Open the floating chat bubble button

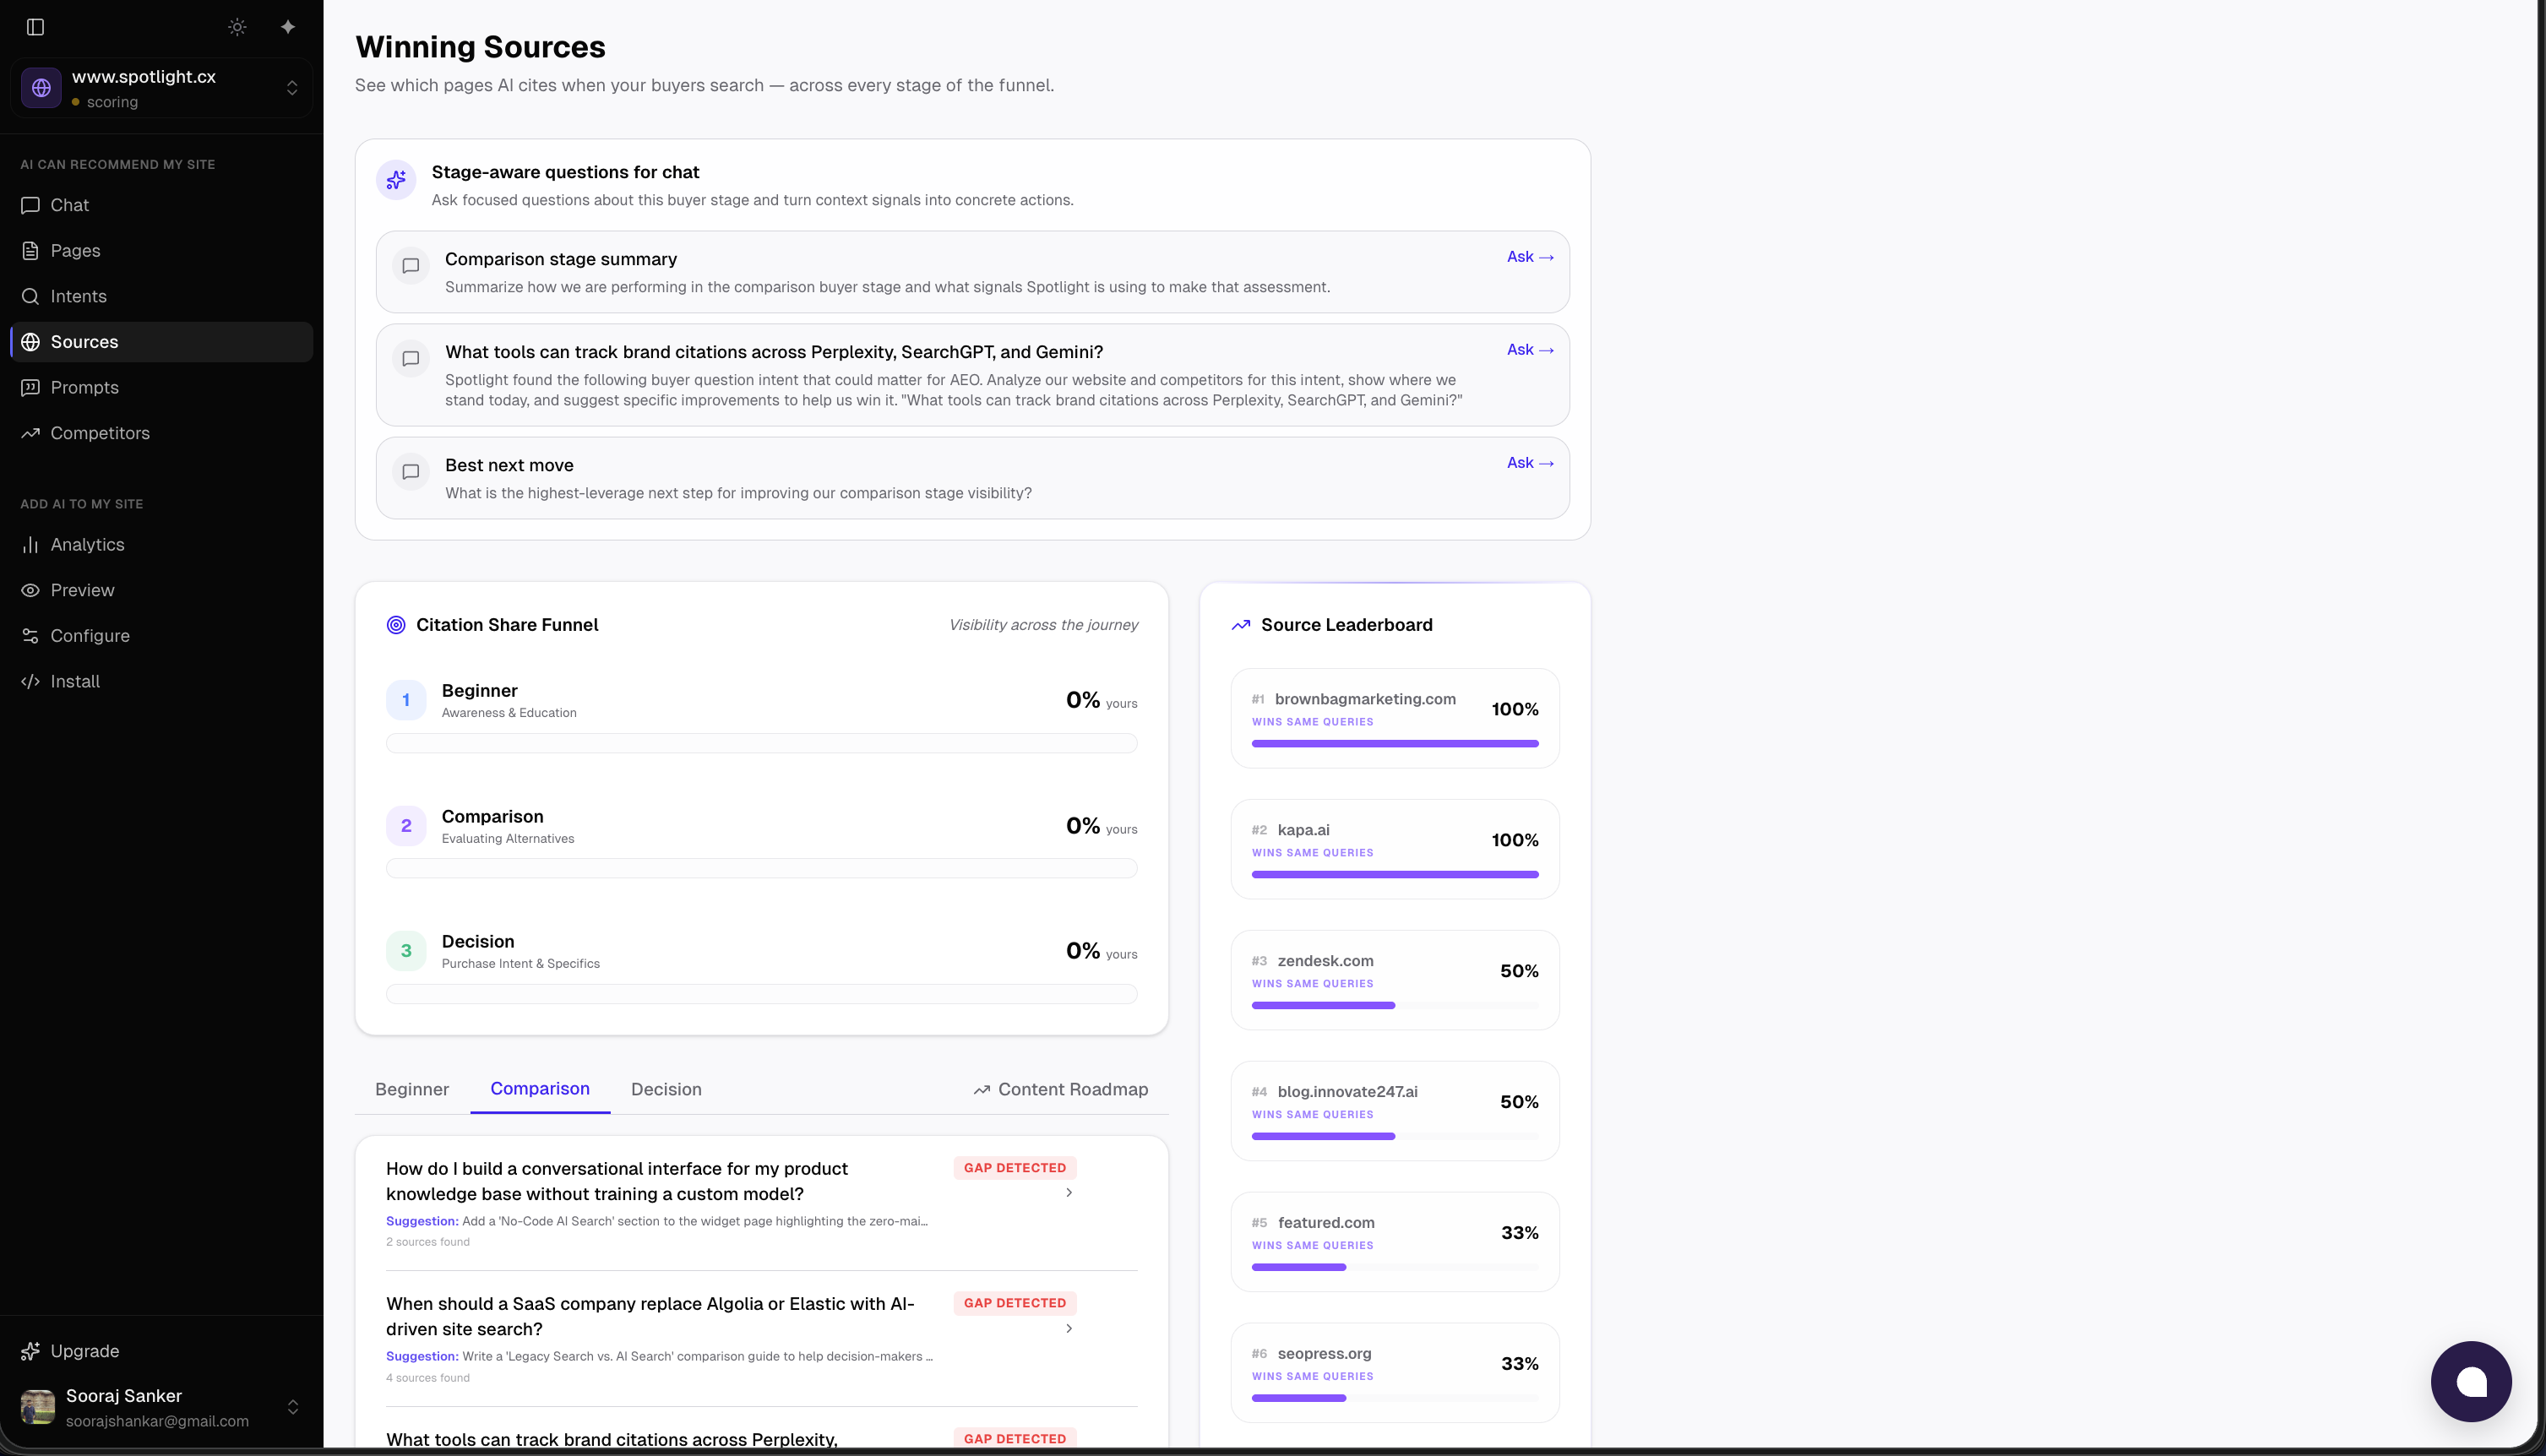click(x=2470, y=1381)
